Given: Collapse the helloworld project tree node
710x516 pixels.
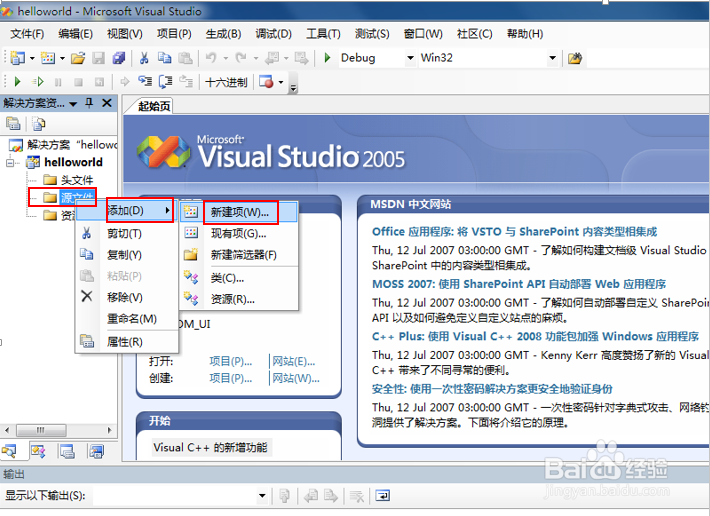Looking at the screenshot, I should (x=10, y=162).
